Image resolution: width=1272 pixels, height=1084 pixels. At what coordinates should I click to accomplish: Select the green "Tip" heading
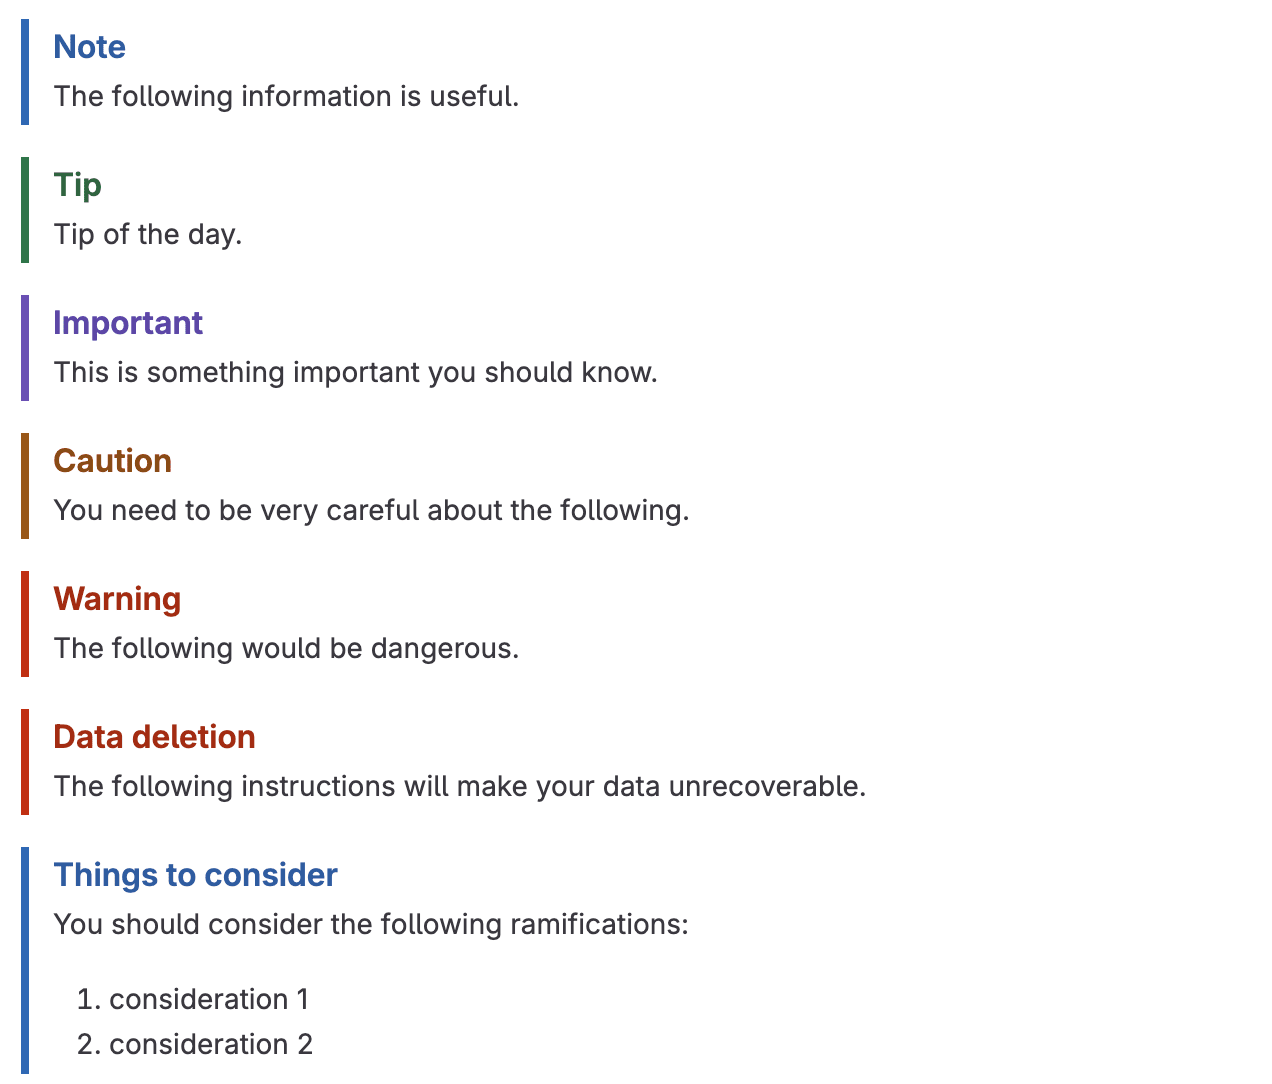pos(77,185)
